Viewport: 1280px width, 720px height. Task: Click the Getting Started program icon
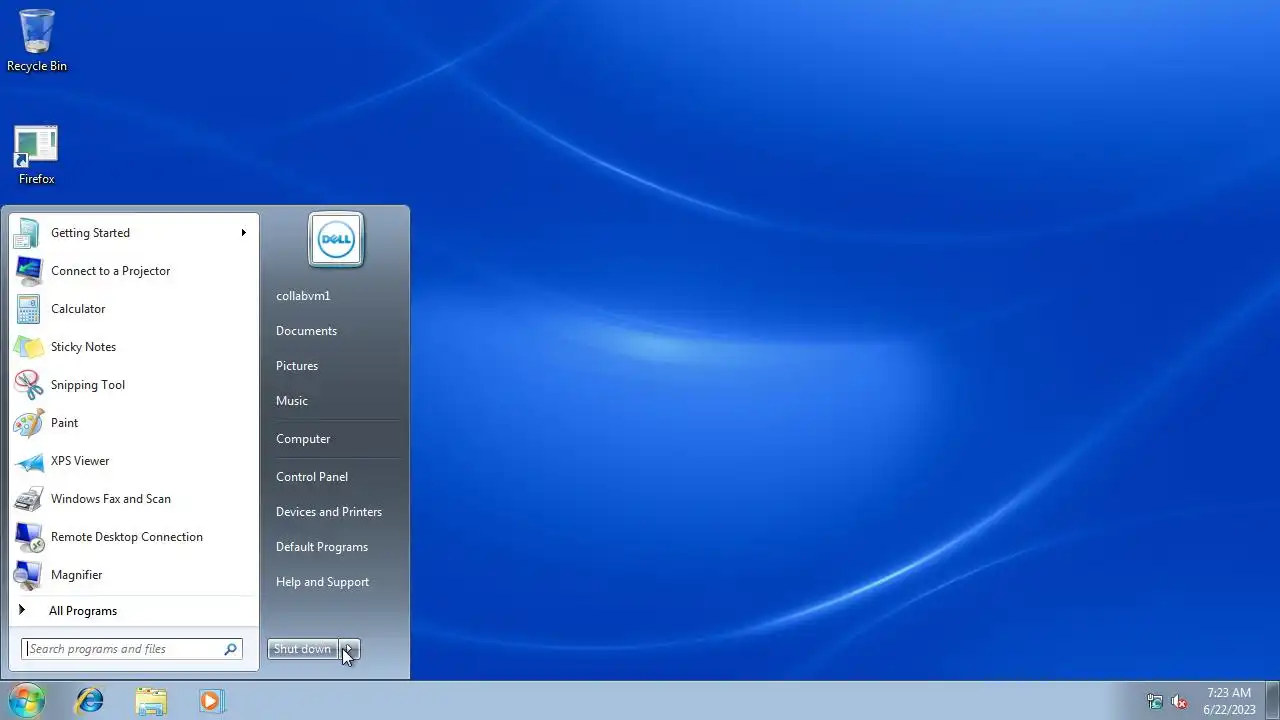coord(28,233)
